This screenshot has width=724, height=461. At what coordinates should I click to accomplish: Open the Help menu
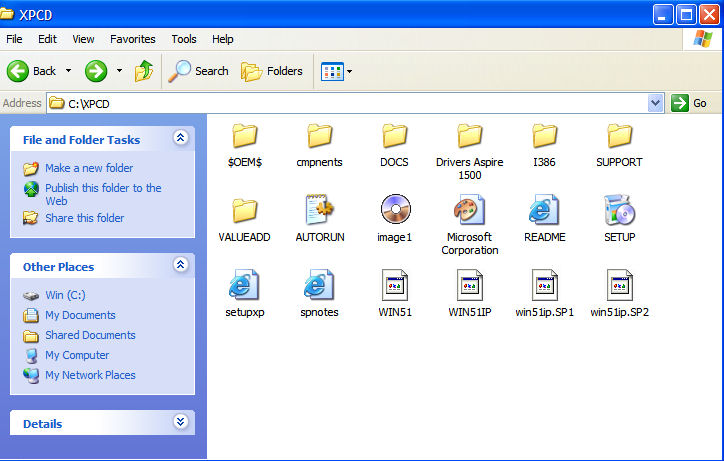click(x=223, y=39)
